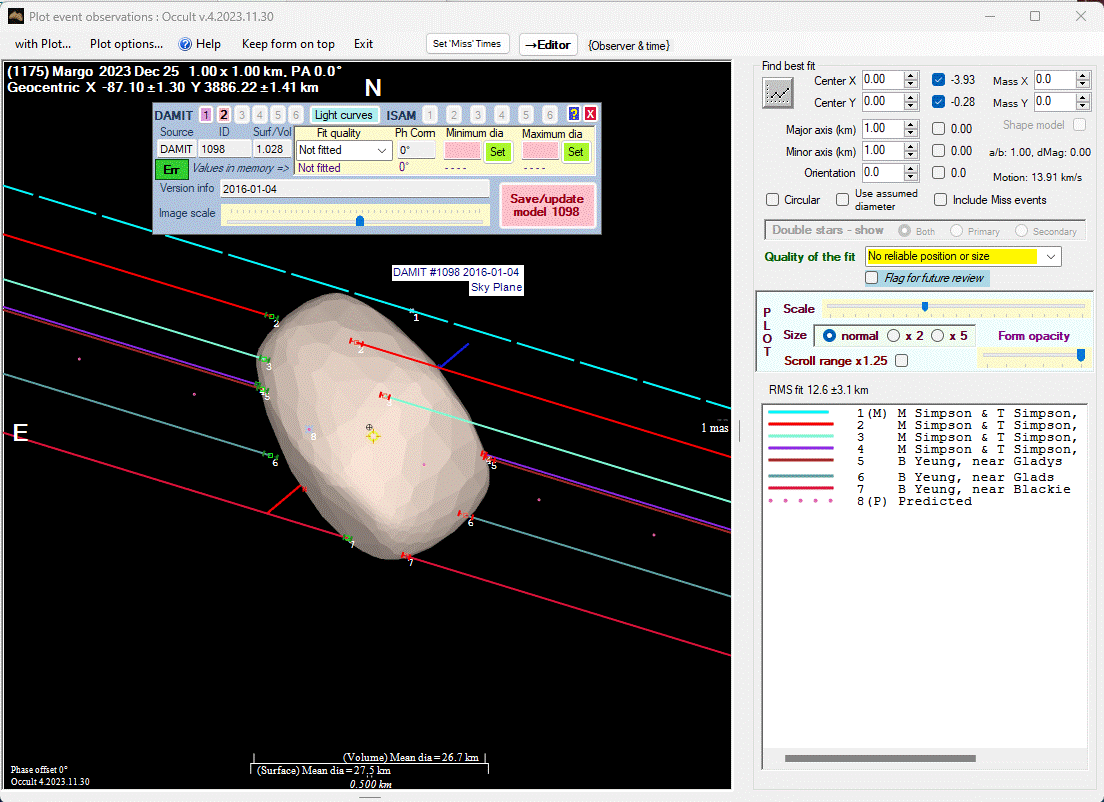The width and height of the screenshot is (1104, 802).
Task: Expand the Quality of the fit dropdown
Action: coord(1050,257)
